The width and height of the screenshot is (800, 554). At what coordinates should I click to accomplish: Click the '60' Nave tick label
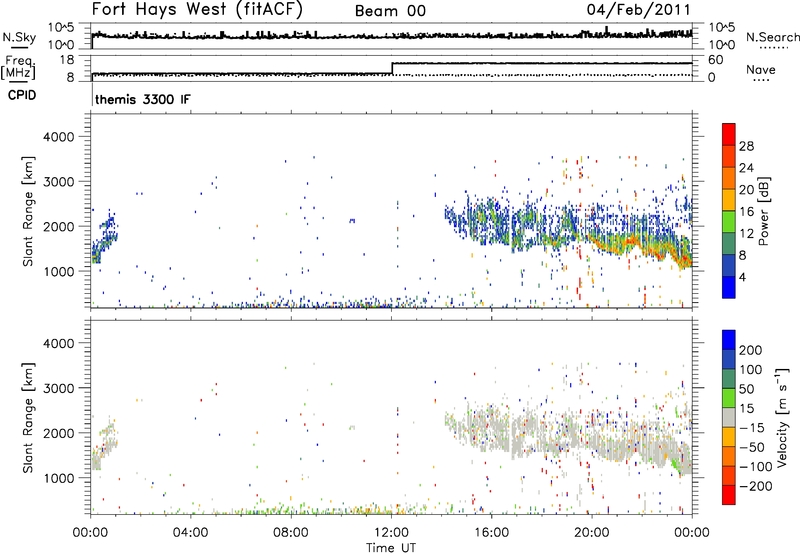point(715,60)
